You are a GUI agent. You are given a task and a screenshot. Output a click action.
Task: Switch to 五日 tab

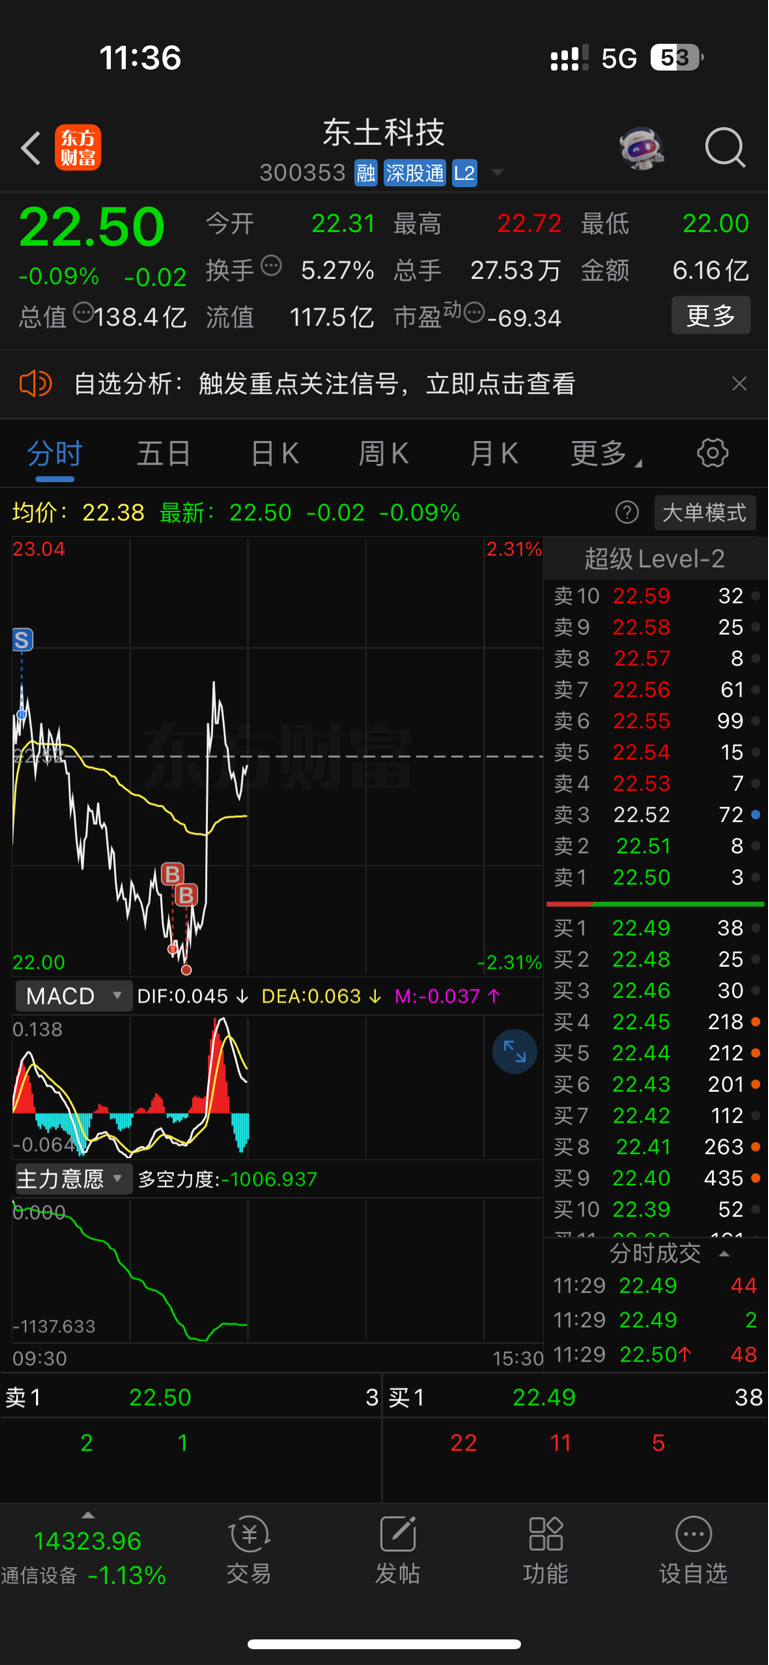tap(164, 453)
